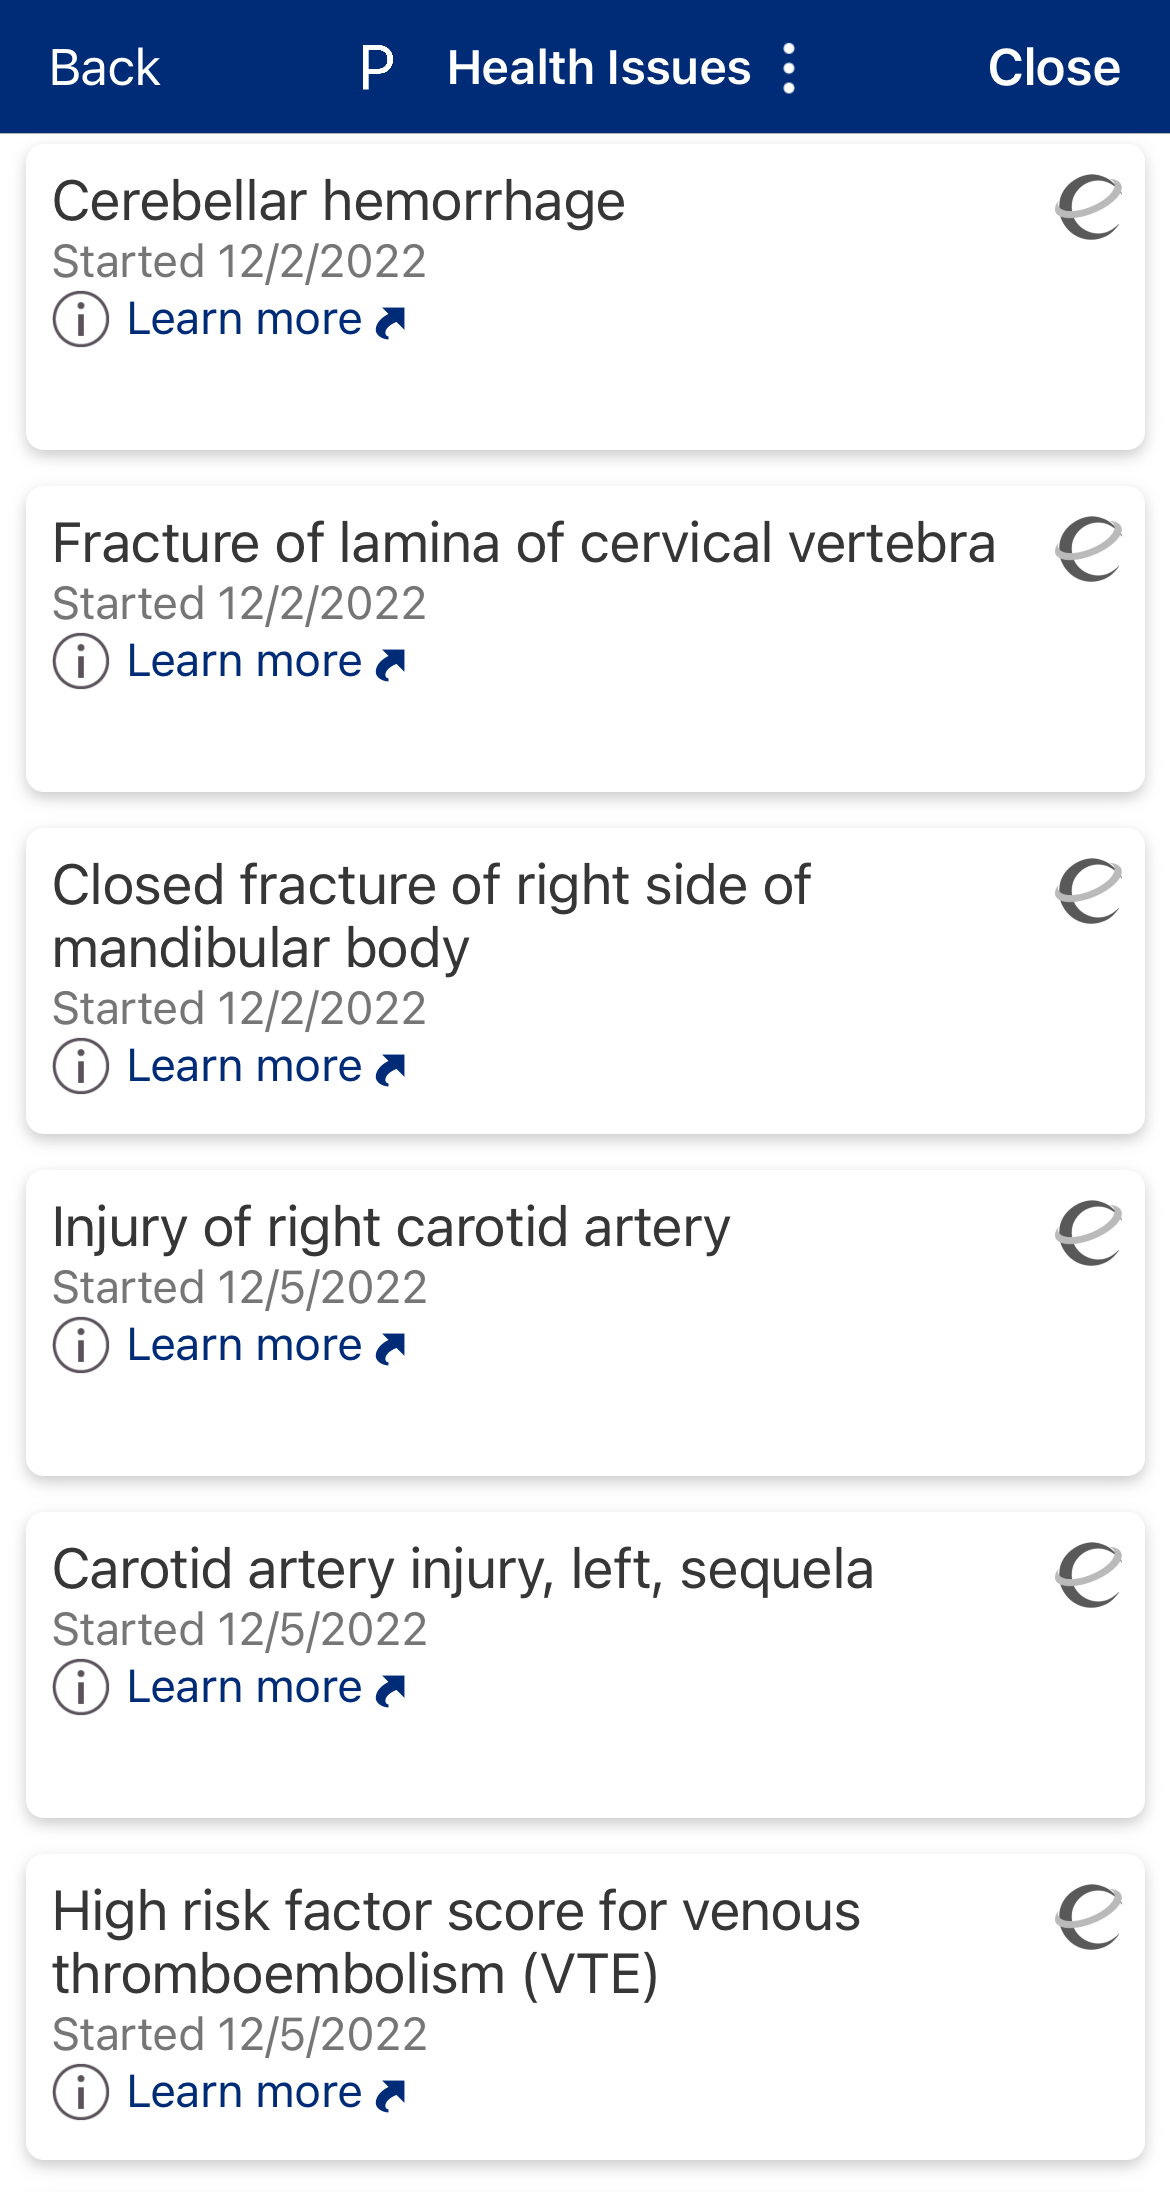
Task: Tap the info icon under Fracture of lamina of cervical vertebra
Action: tap(81, 661)
